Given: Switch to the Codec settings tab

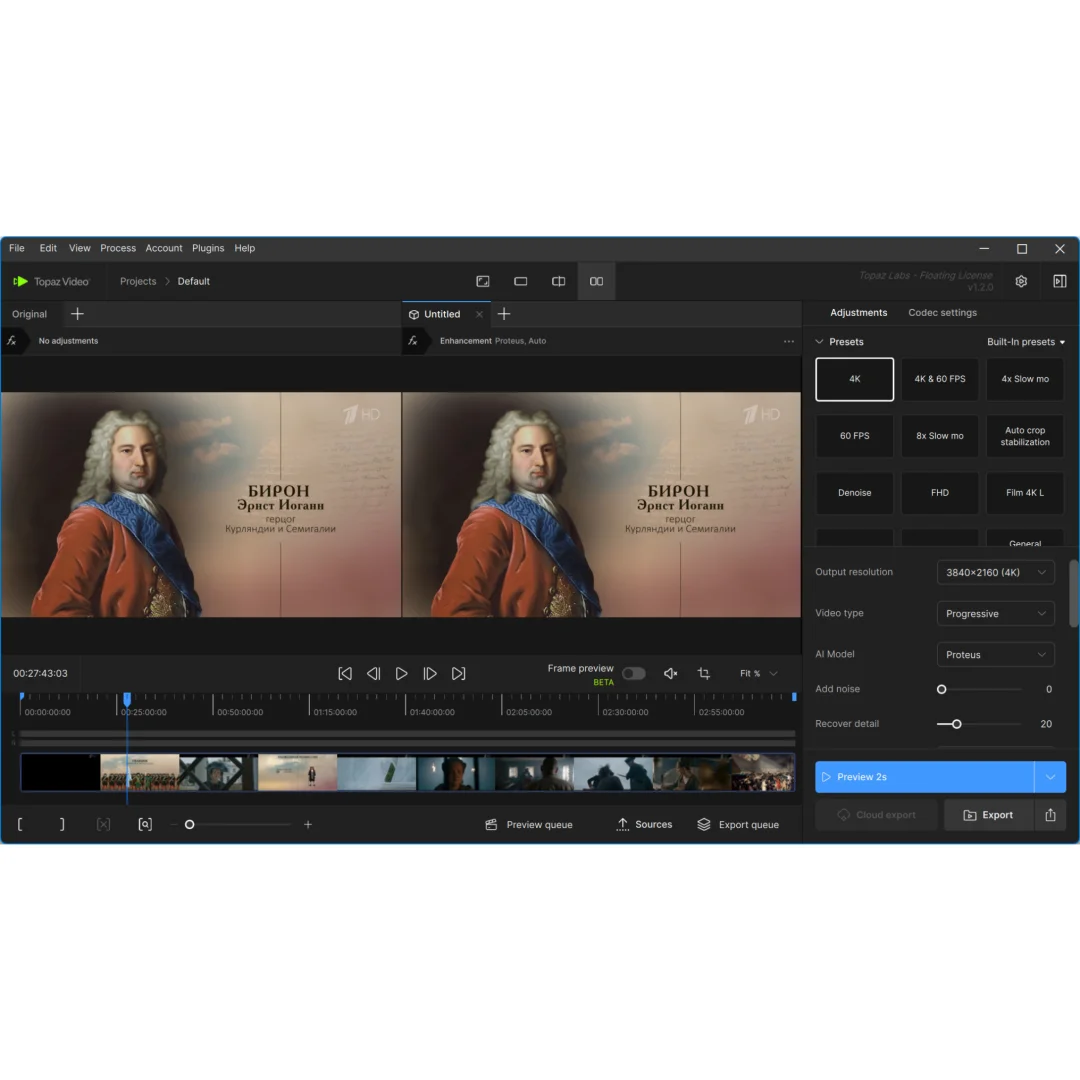Looking at the screenshot, I should click(942, 313).
